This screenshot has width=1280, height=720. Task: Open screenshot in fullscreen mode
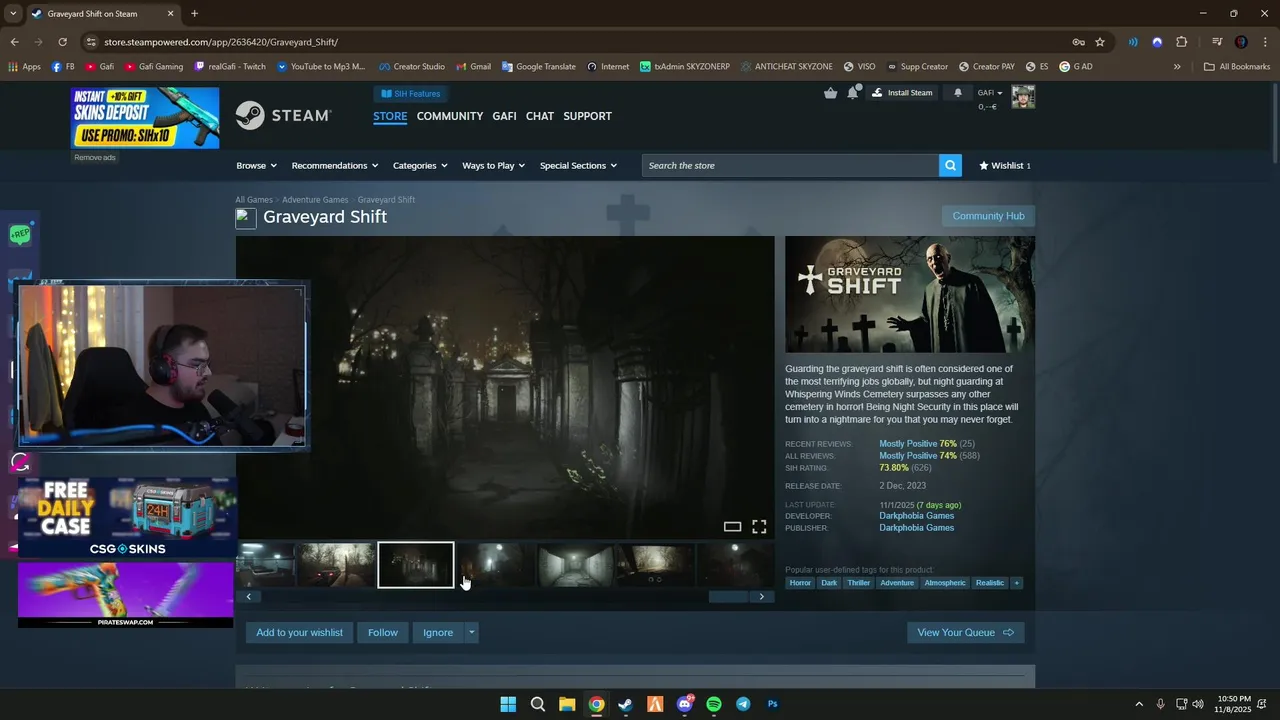pyautogui.click(x=759, y=527)
